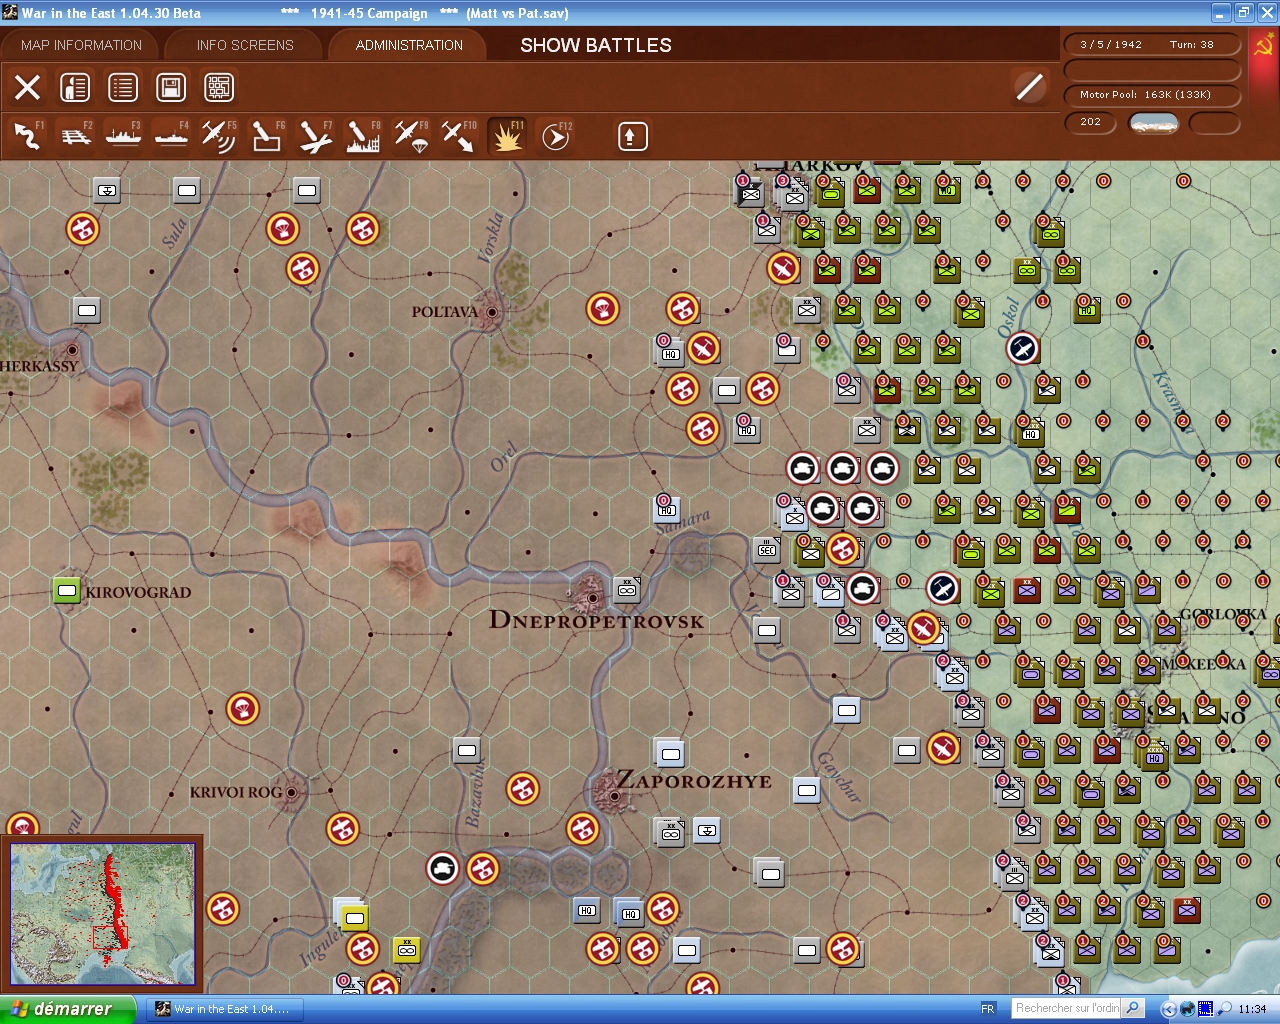This screenshot has width=1280, height=1024.
Task: Select the F8 bomb city mode icon
Action: point(363,136)
